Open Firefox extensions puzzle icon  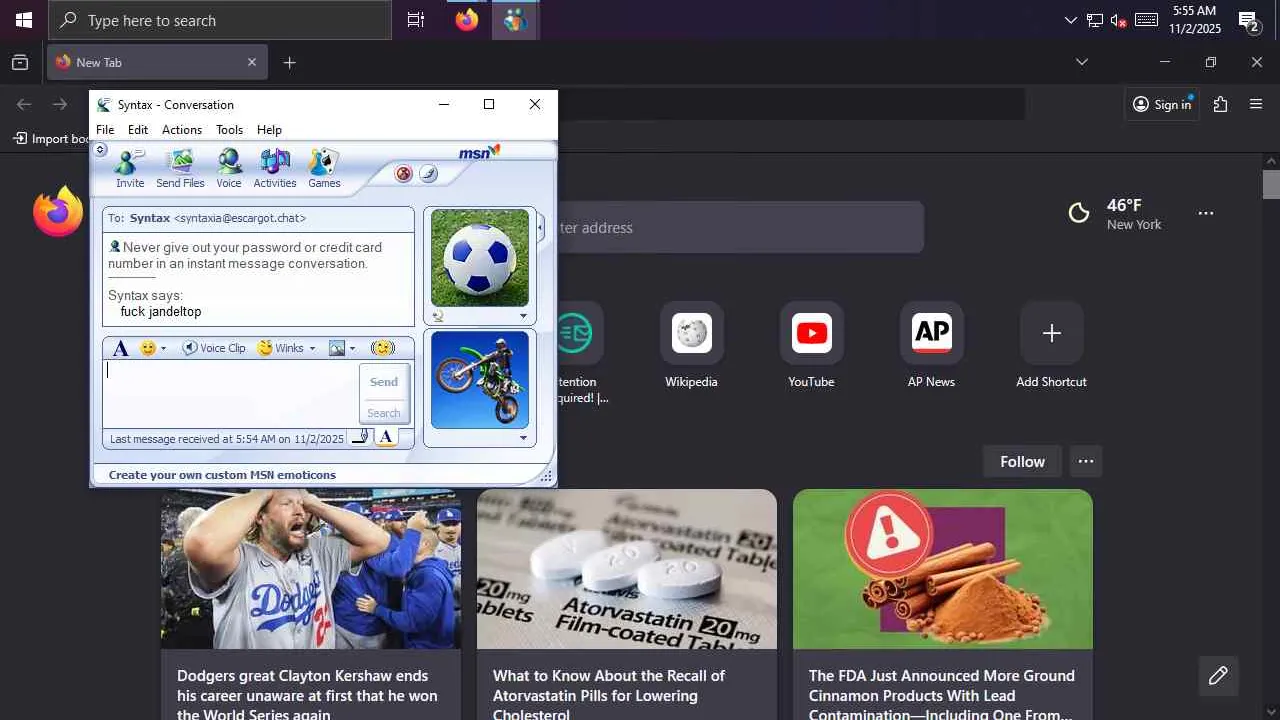pyautogui.click(x=1220, y=104)
